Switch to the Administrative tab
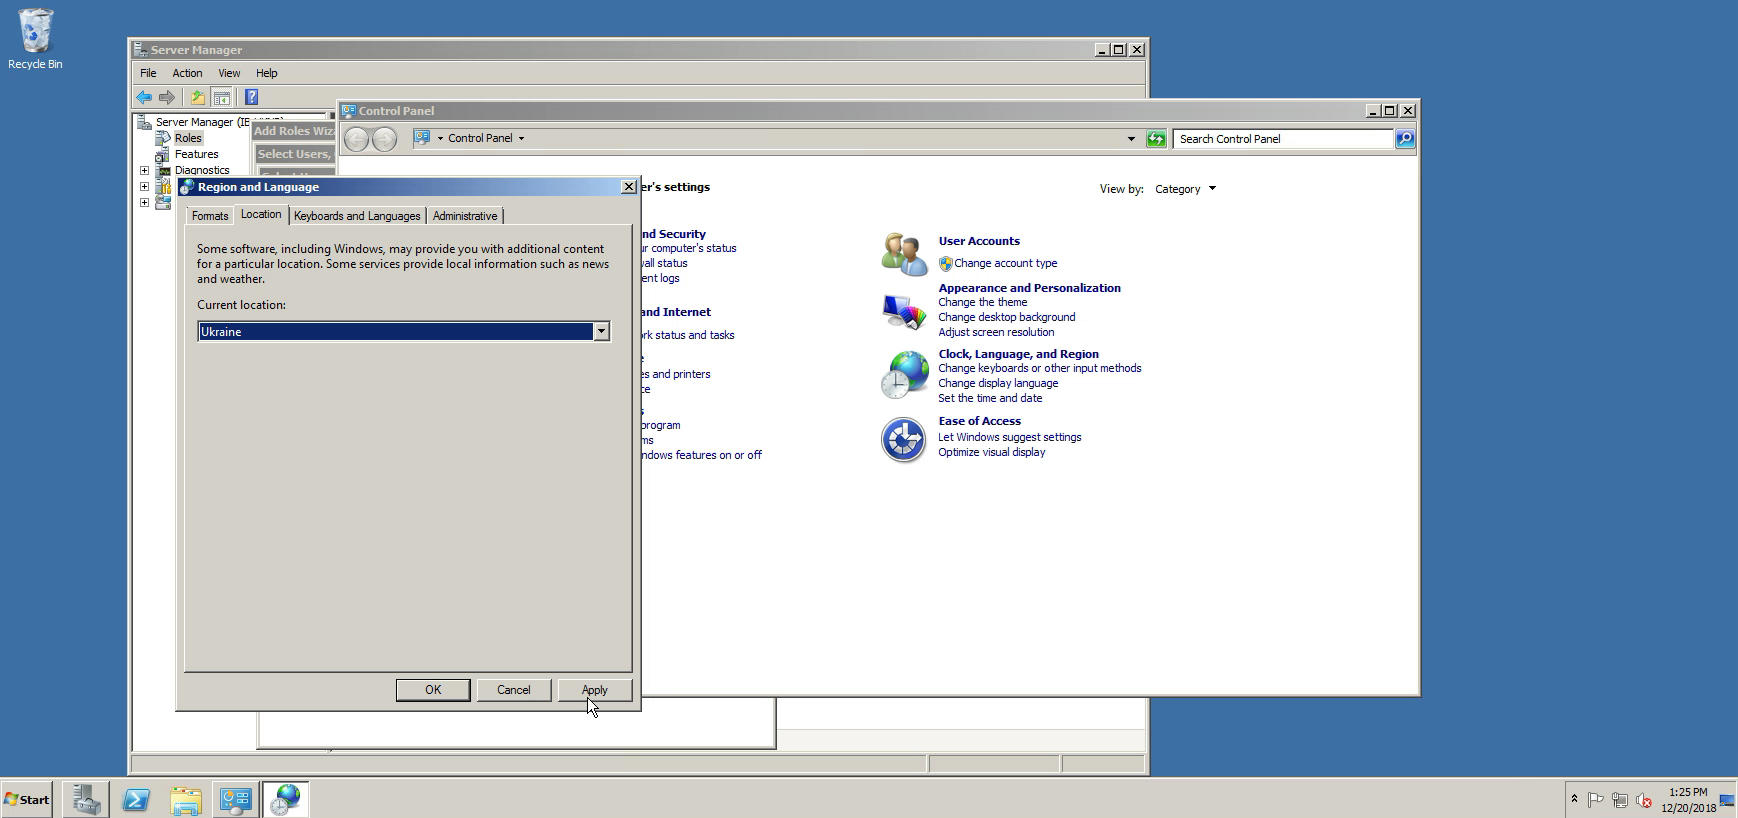Screen dimensions: 1738x818 point(465,216)
